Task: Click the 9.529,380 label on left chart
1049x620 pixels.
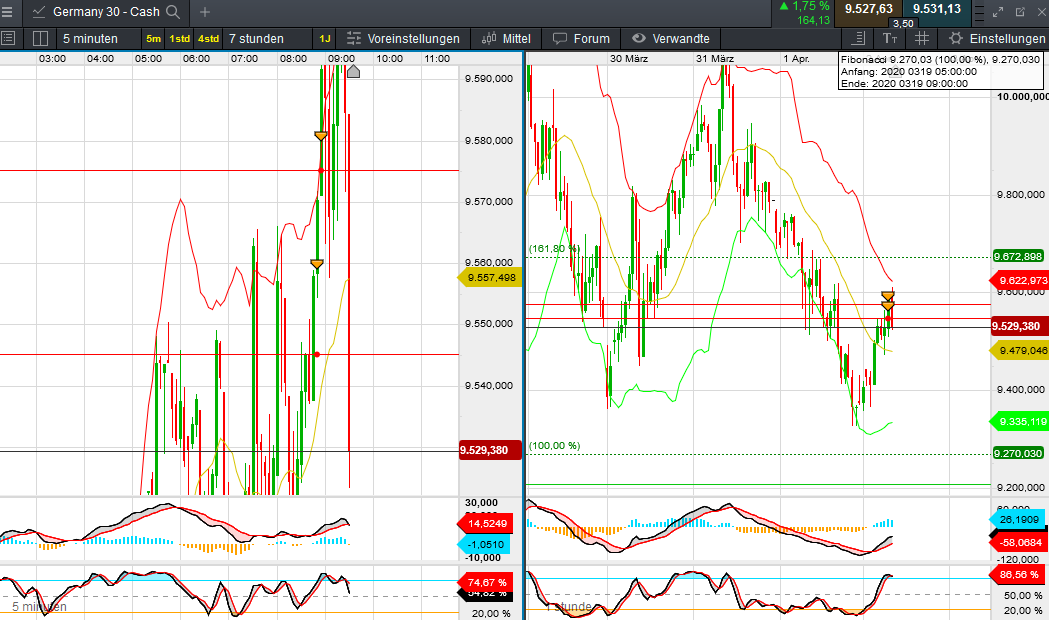Action: click(490, 450)
